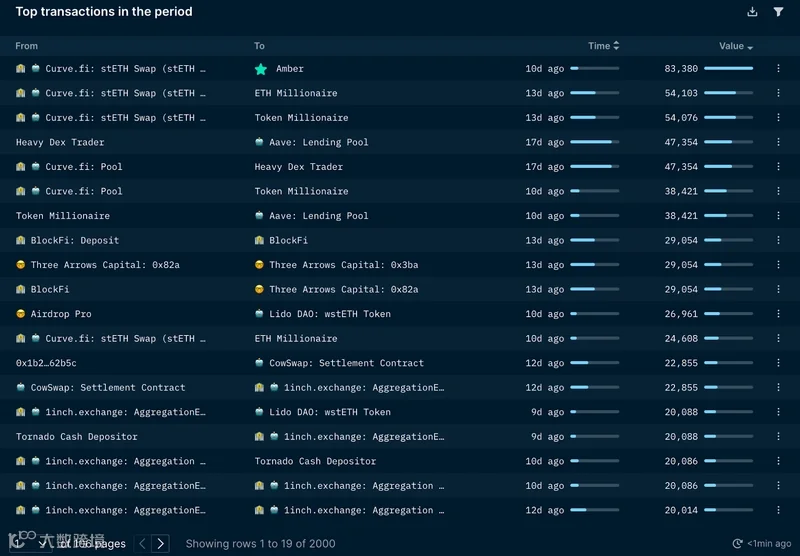Sort by the Value column header

pos(736,46)
